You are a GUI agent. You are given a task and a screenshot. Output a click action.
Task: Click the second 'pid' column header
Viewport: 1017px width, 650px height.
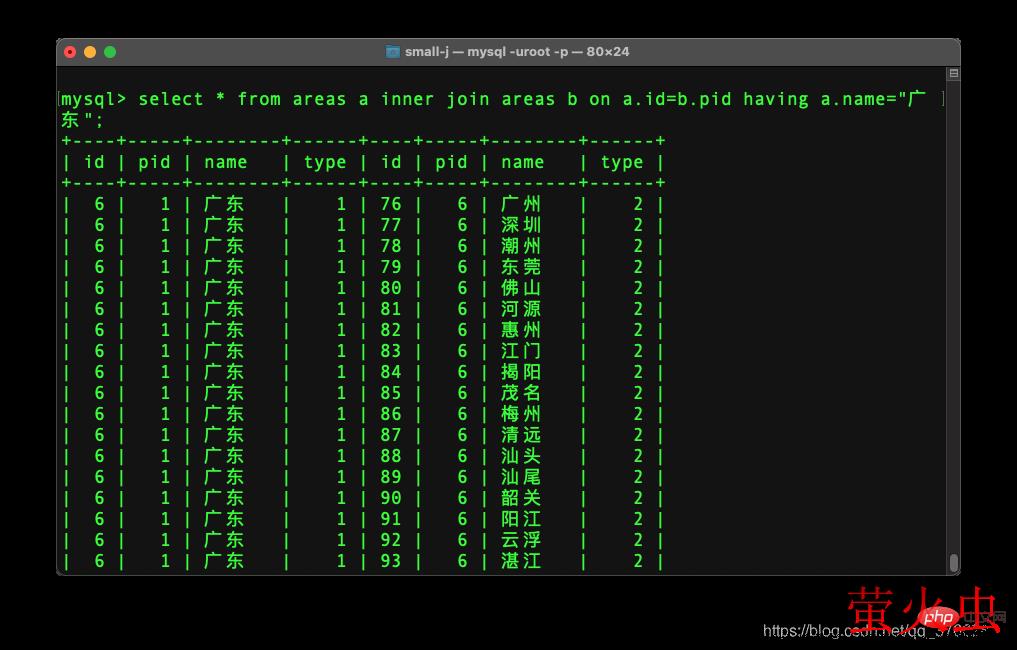[451, 162]
